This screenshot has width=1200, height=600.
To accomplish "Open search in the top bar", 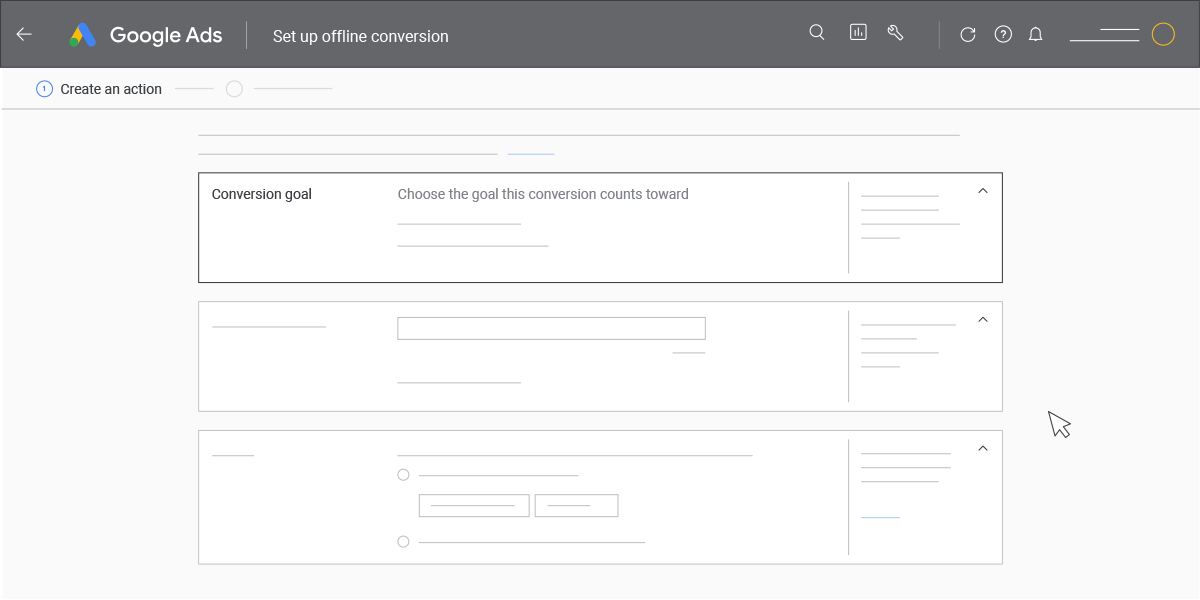I will 817,32.
